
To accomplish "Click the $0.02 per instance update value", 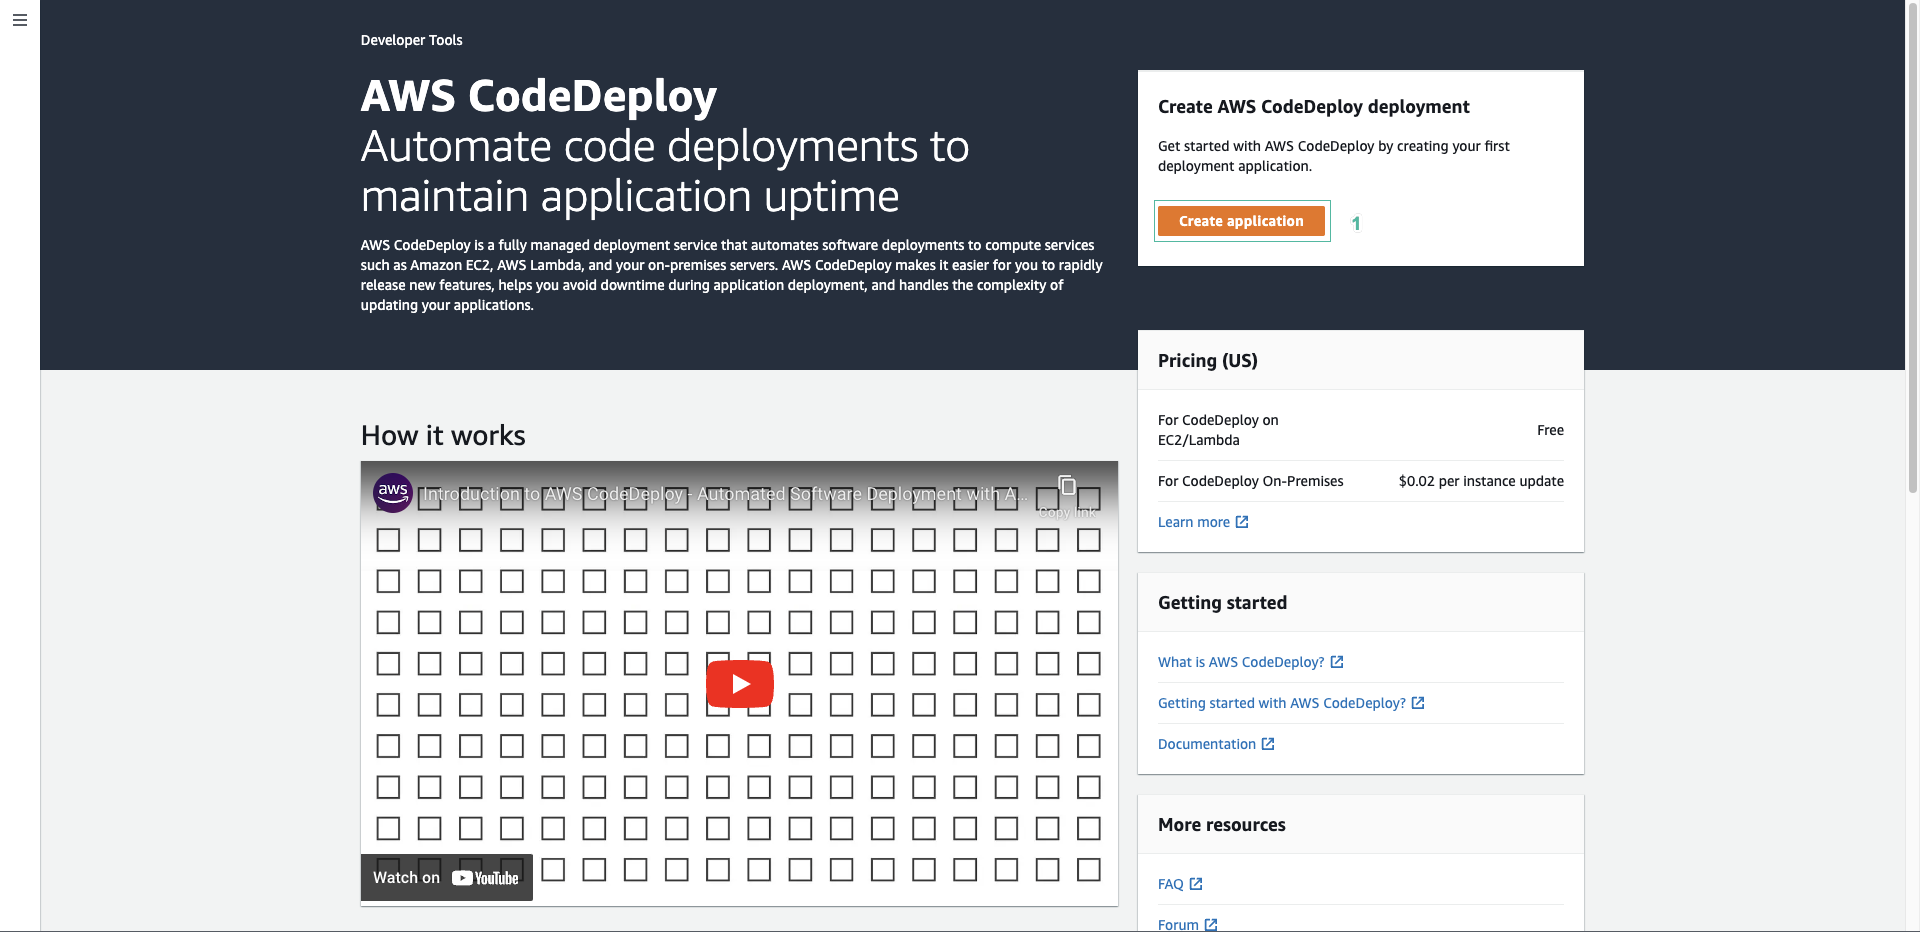I will (x=1481, y=481).
